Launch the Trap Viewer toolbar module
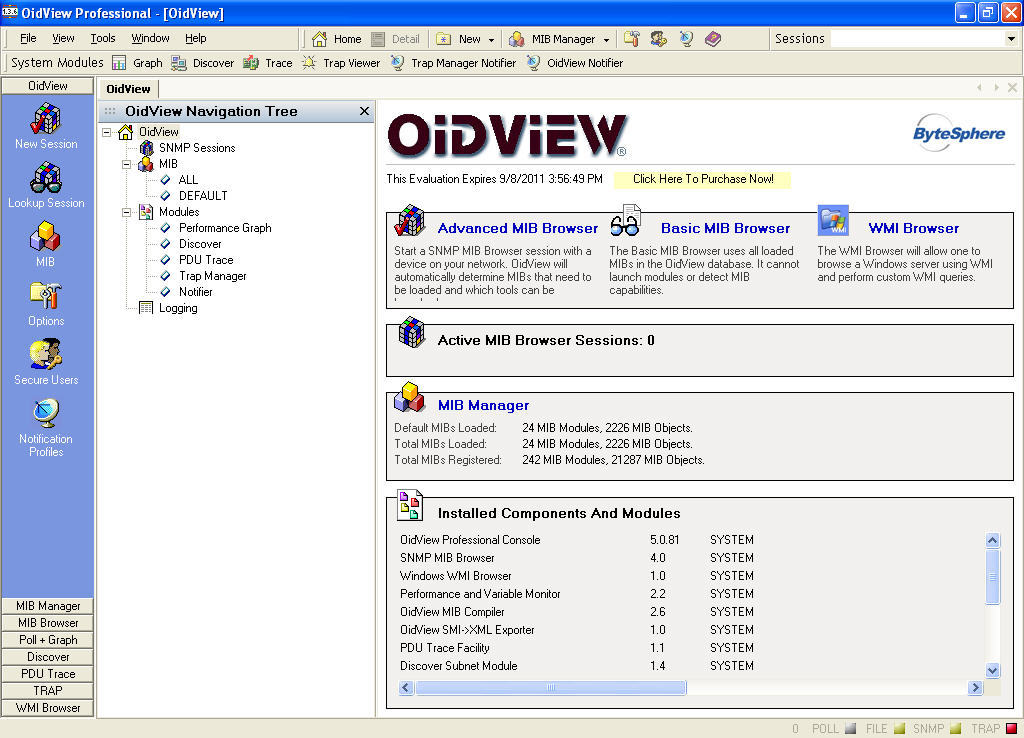 pyautogui.click(x=341, y=63)
